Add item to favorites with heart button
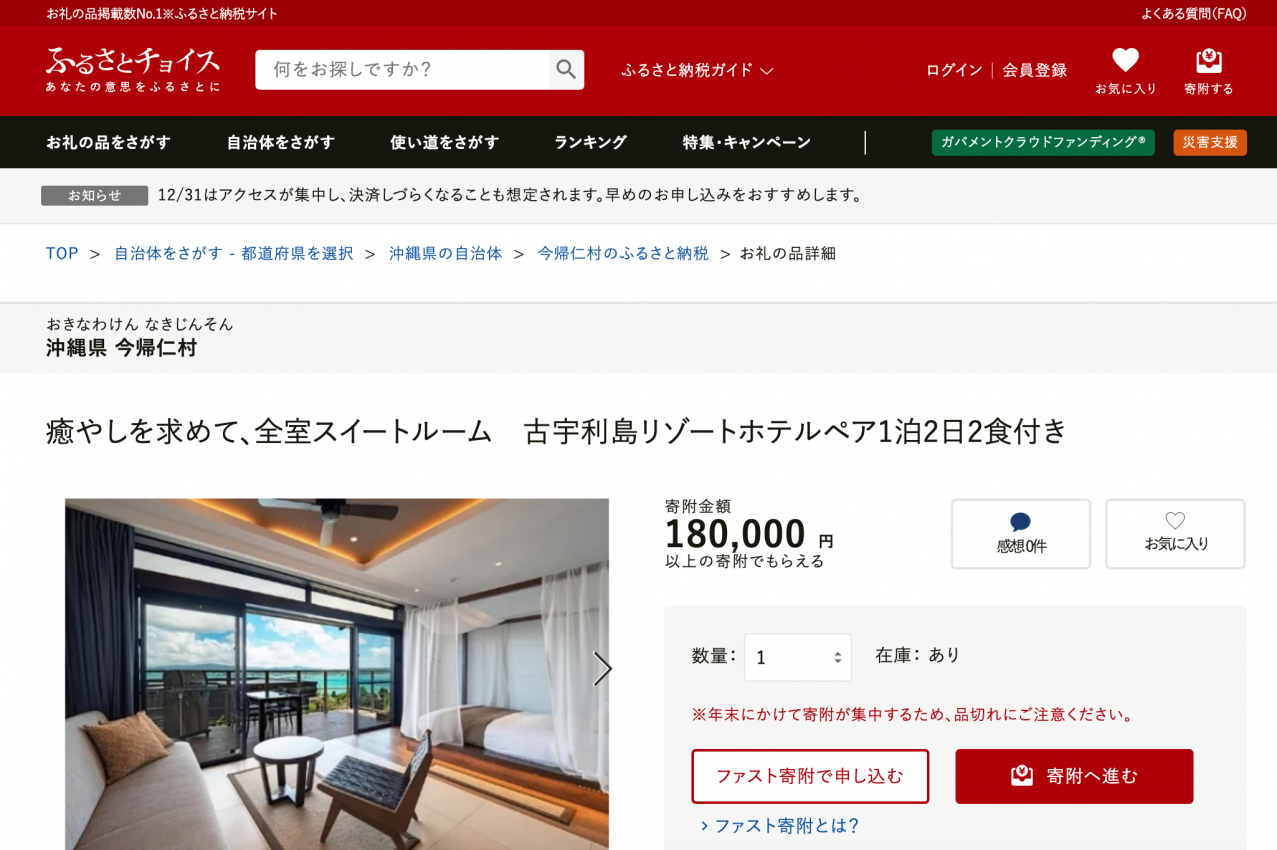 1175,534
